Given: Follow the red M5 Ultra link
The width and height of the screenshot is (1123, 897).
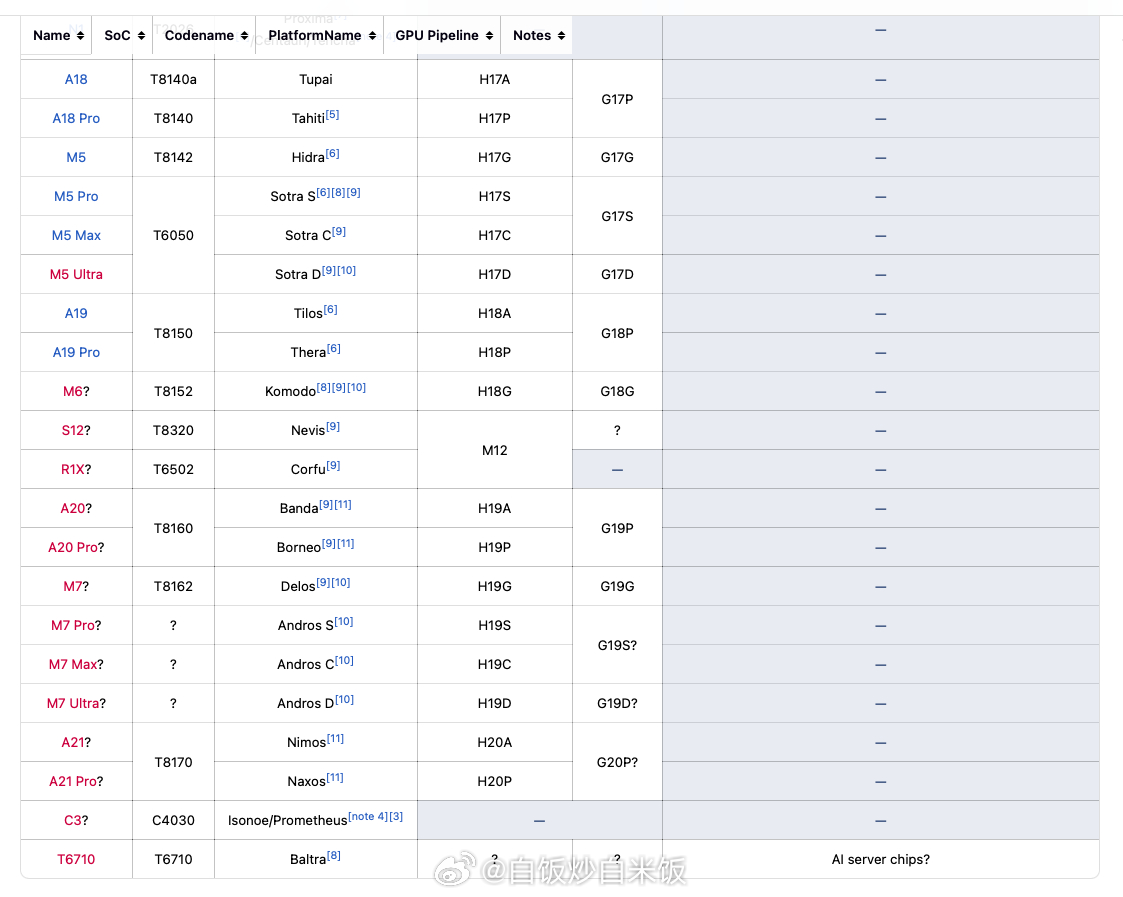Looking at the screenshot, I should click(76, 274).
